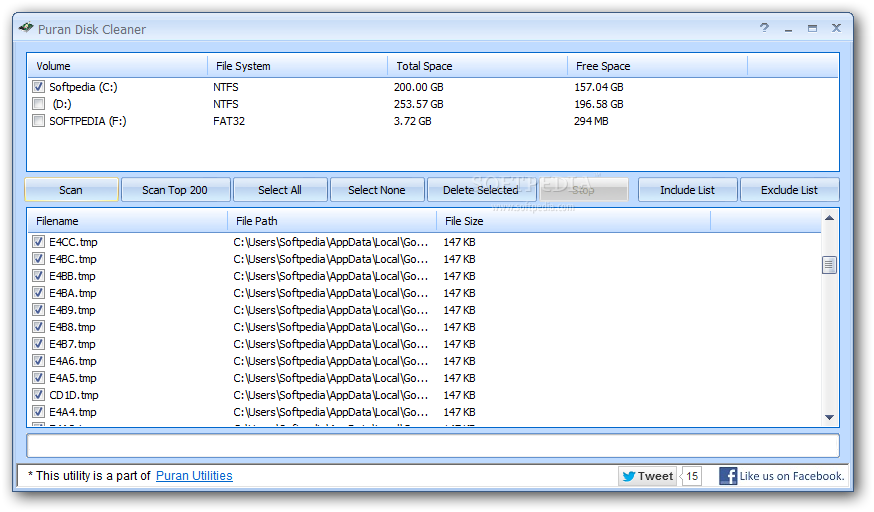Image resolution: width=874 pixels, height=512 pixels.
Task: Click the 294 MB free space value
Action: (x=591, y=121)
